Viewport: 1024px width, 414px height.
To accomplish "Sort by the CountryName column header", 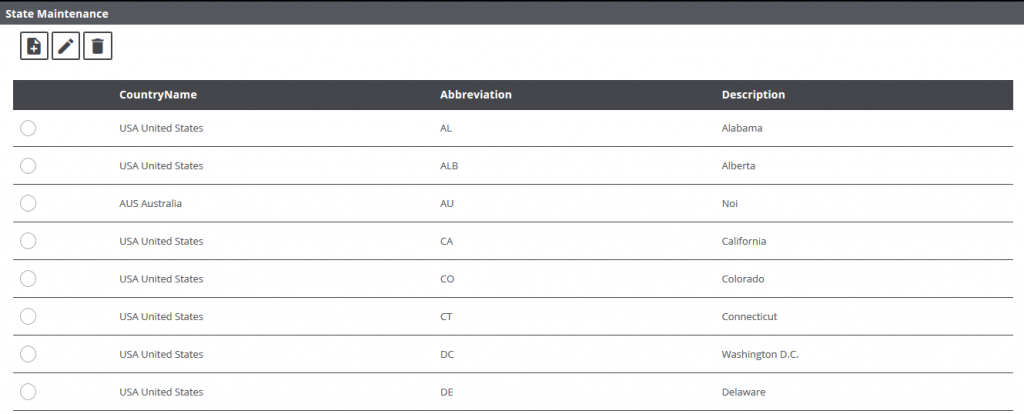I will tap(158, 95).
